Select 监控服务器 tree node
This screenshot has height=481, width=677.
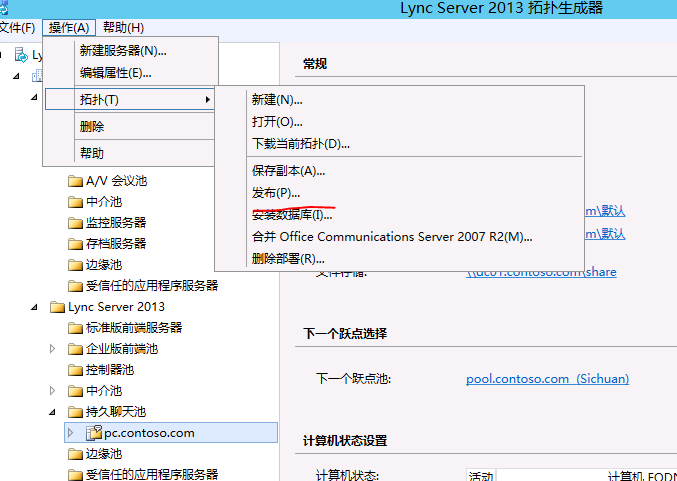pos(116,223)
